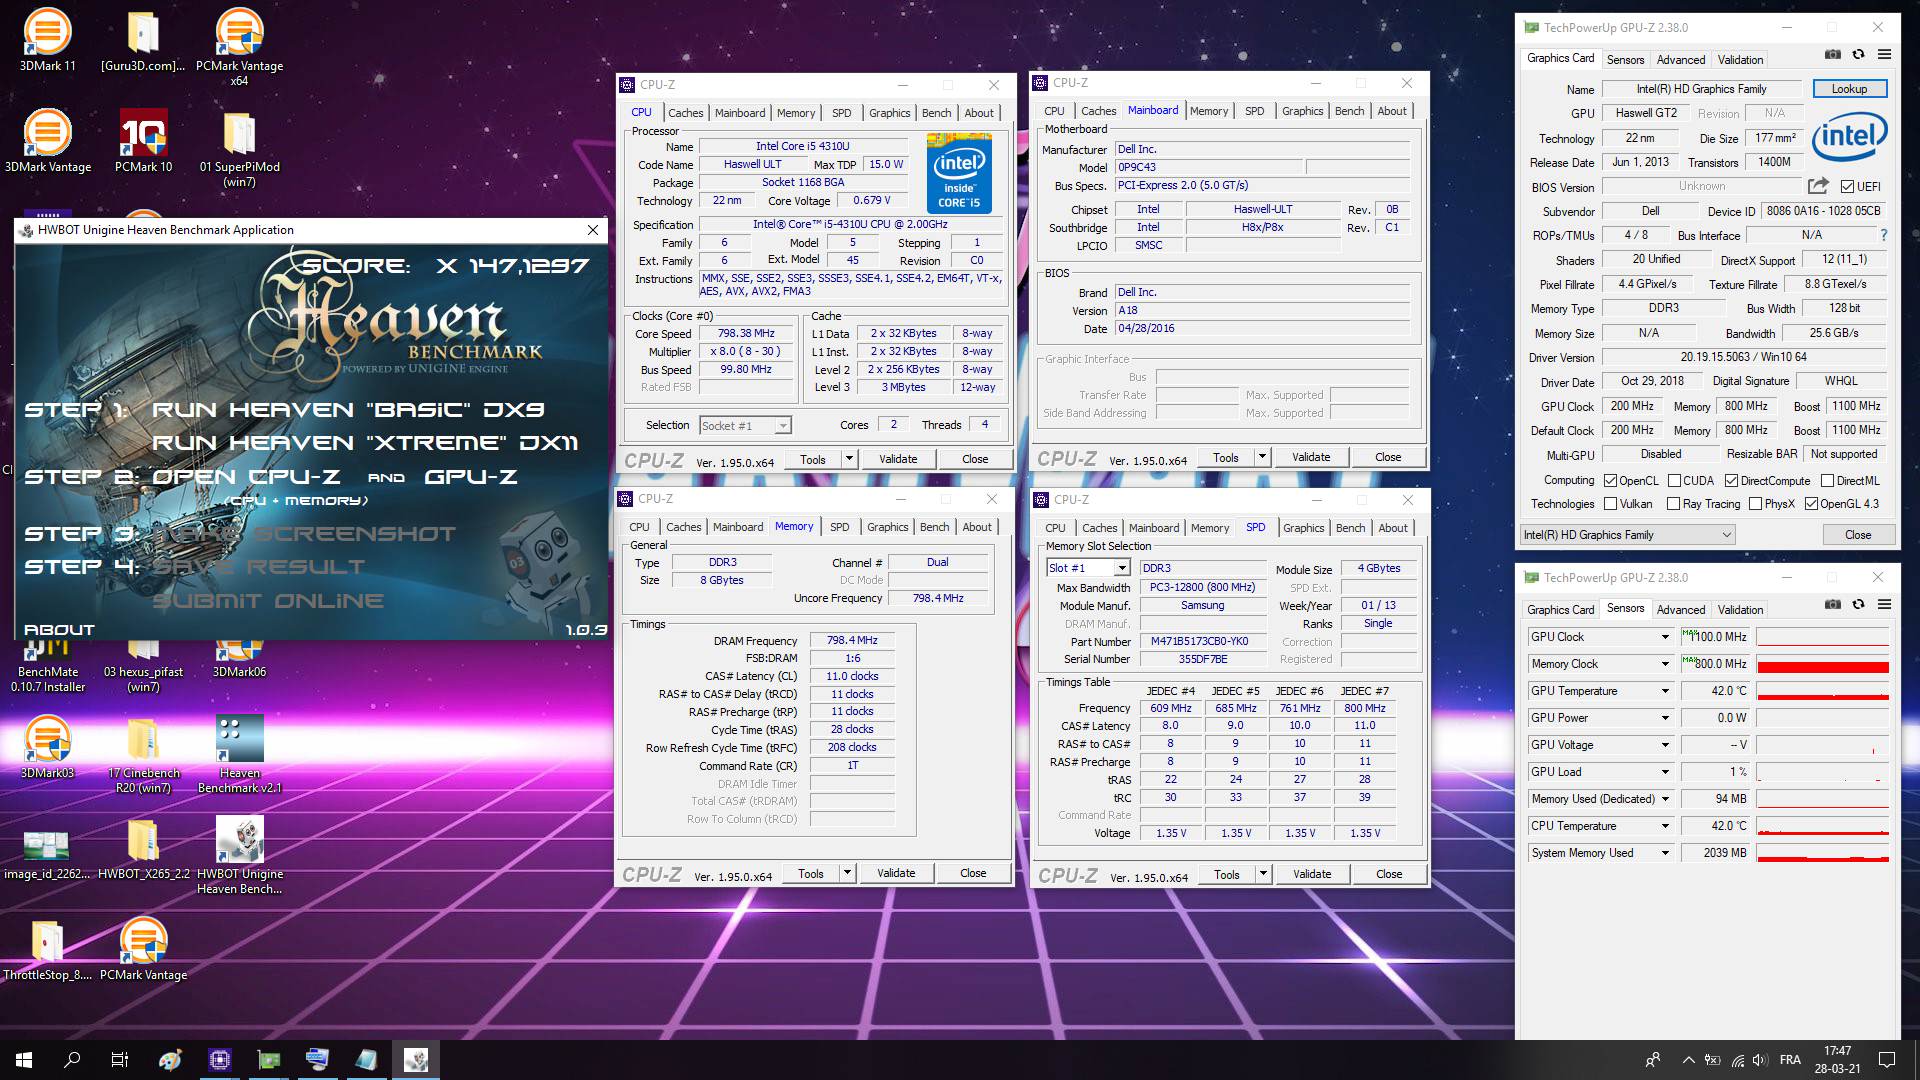Click refresh icon in GPU-Z Graphics Card window
Screen dimensions: 1920x1080
(x=1858, y=55)
